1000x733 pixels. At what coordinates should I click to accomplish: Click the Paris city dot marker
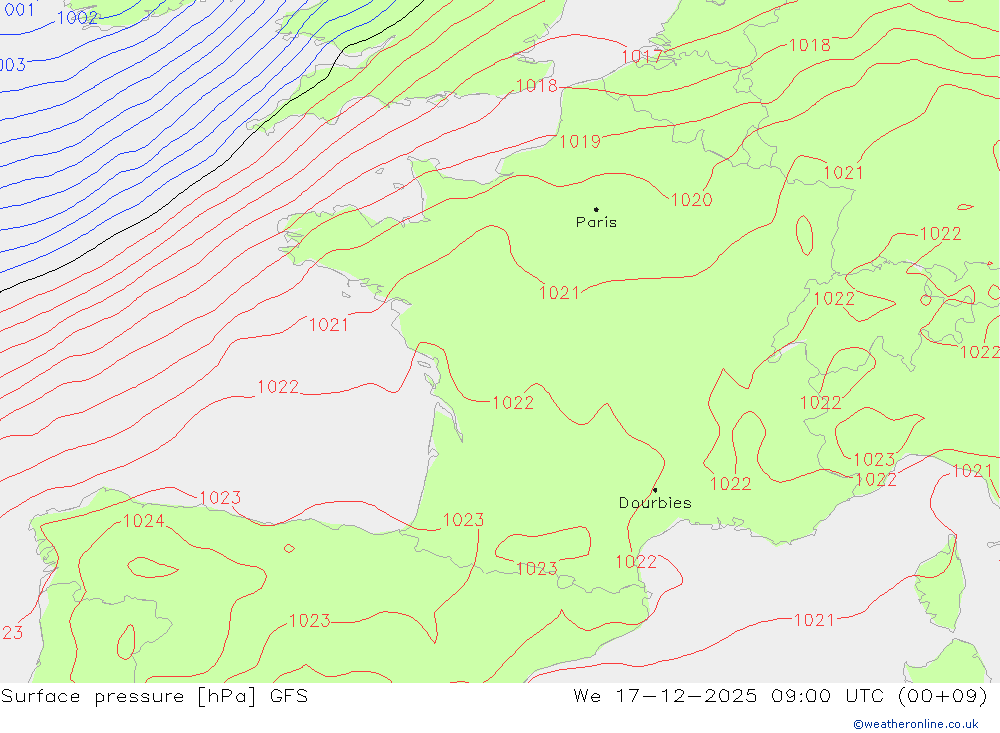click(596, 209)
